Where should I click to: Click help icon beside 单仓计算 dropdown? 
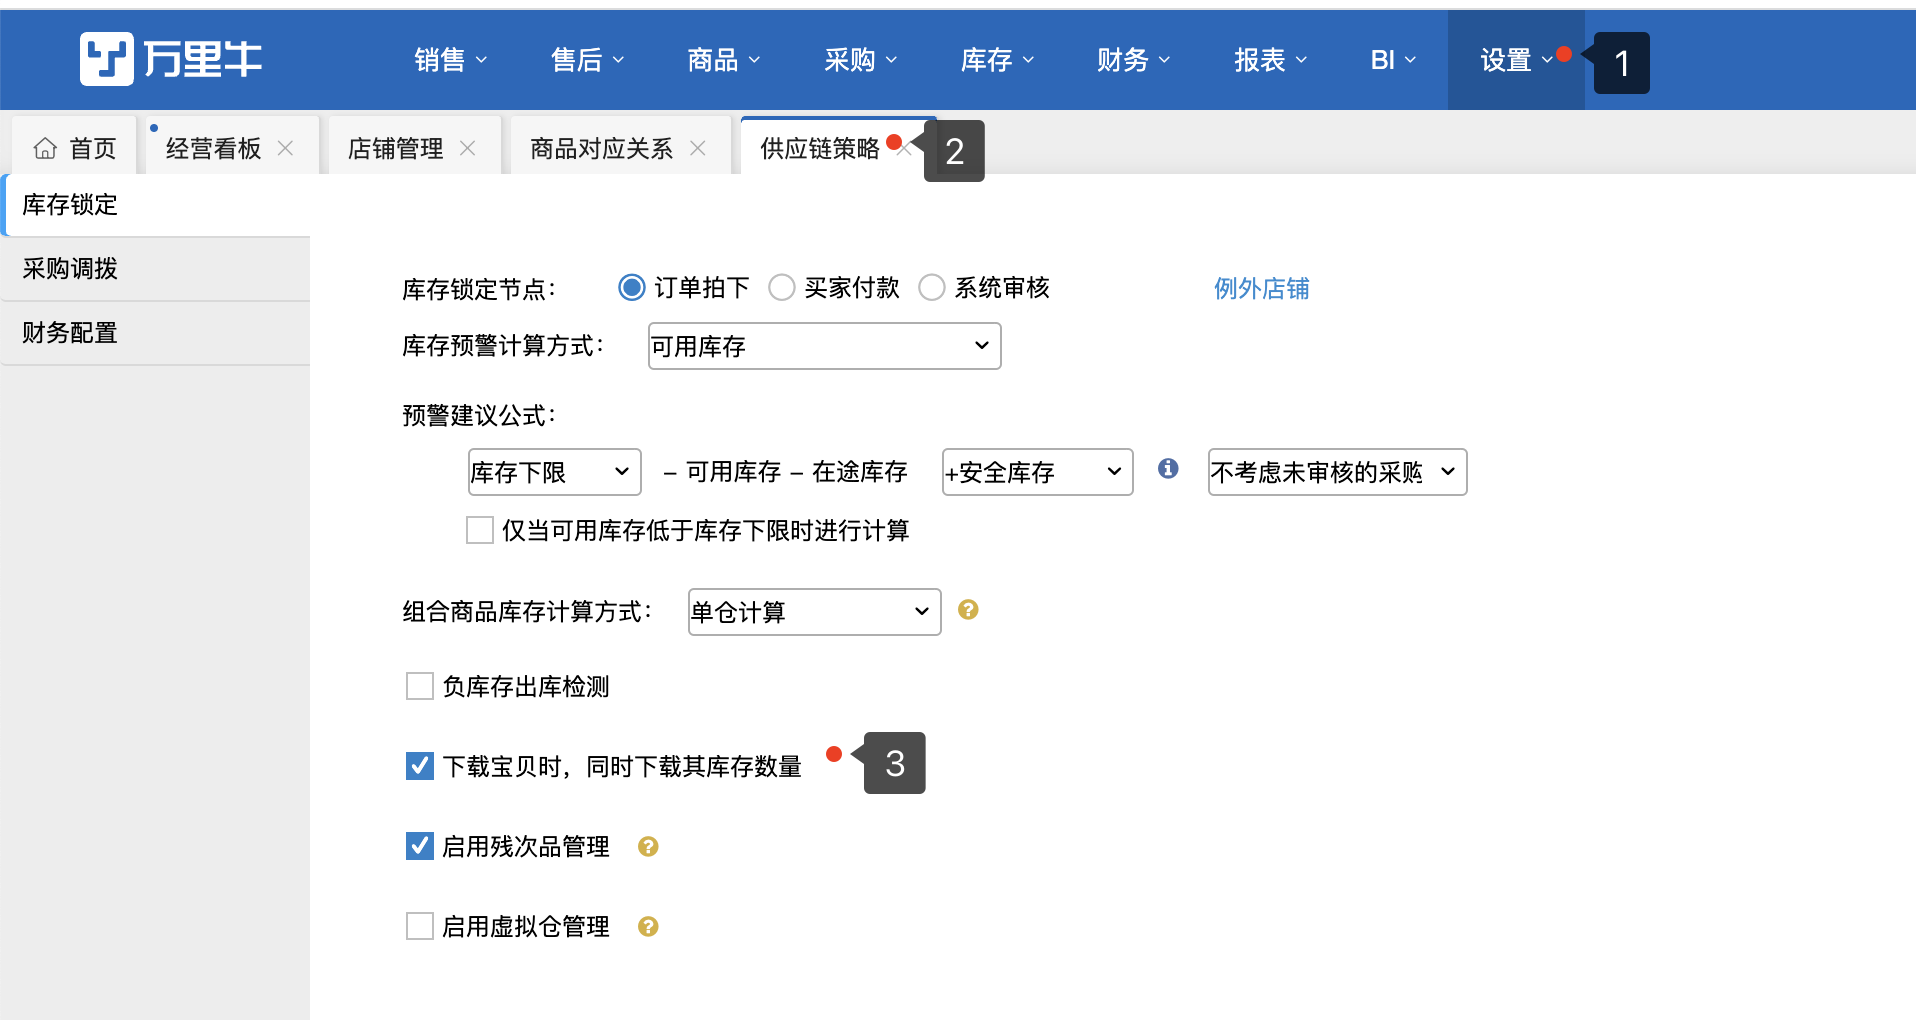click(968, 610)
